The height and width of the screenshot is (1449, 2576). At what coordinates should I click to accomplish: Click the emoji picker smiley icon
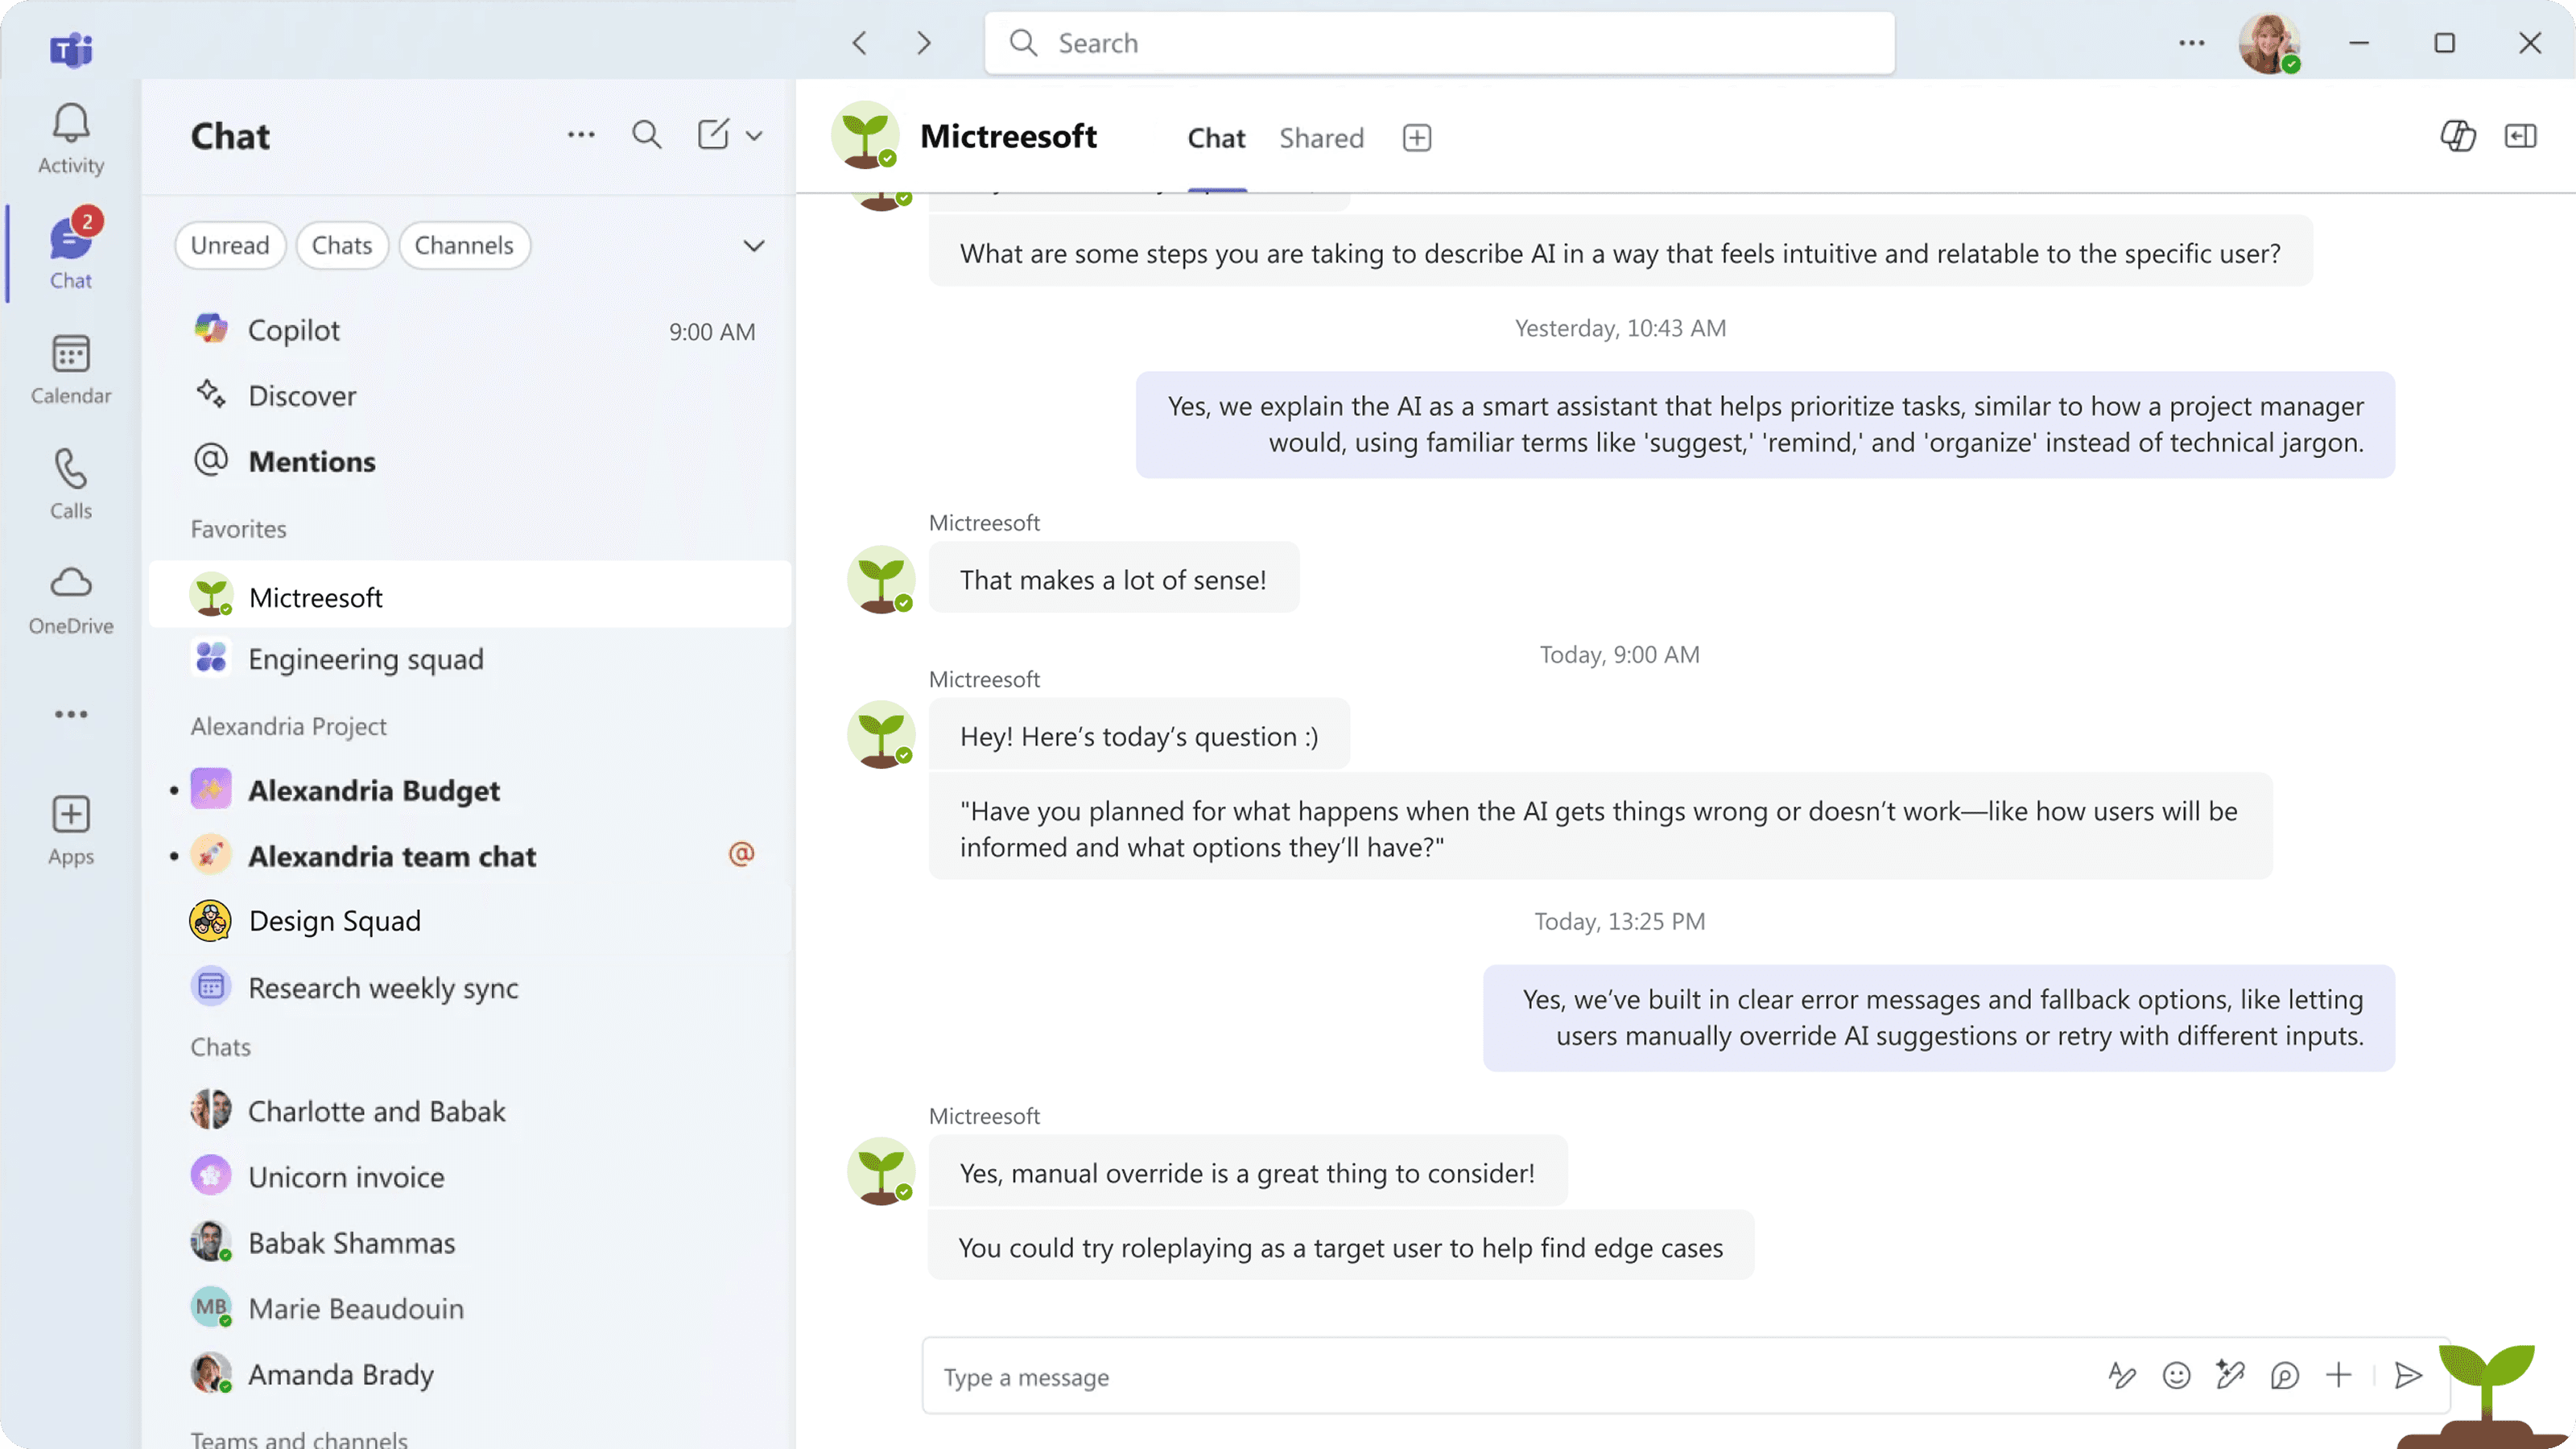coord(2176,1376)
